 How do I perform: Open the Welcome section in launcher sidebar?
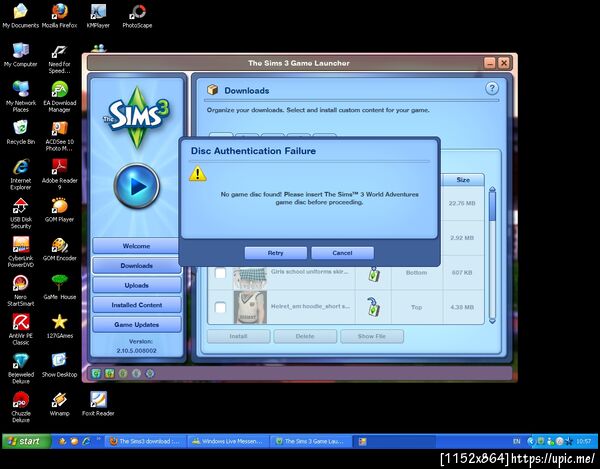[137, 246]
